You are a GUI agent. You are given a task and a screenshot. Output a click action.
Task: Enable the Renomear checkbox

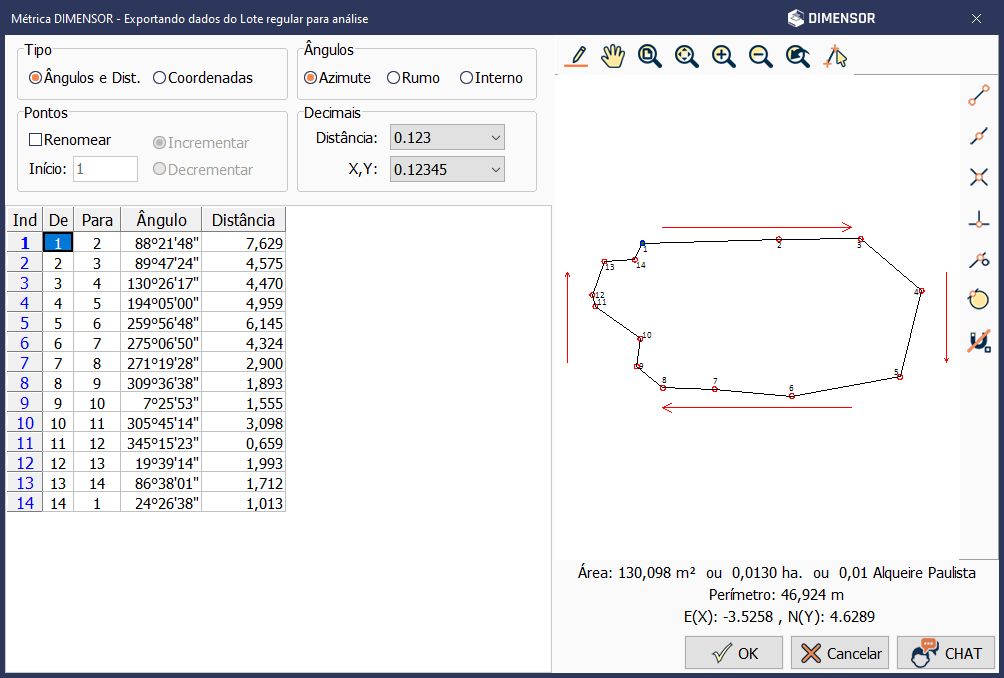pyautogui.click(x=35, y=140)
